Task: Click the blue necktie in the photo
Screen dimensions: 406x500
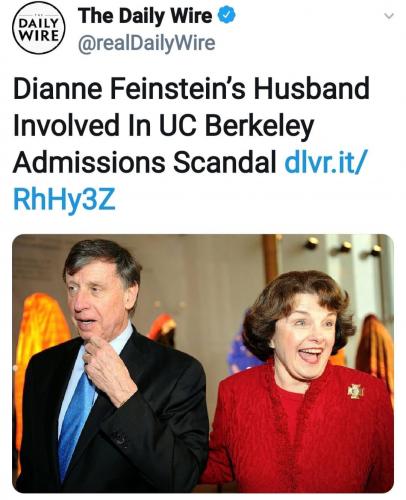Action: pyautogui.click(x=75, y=423)
